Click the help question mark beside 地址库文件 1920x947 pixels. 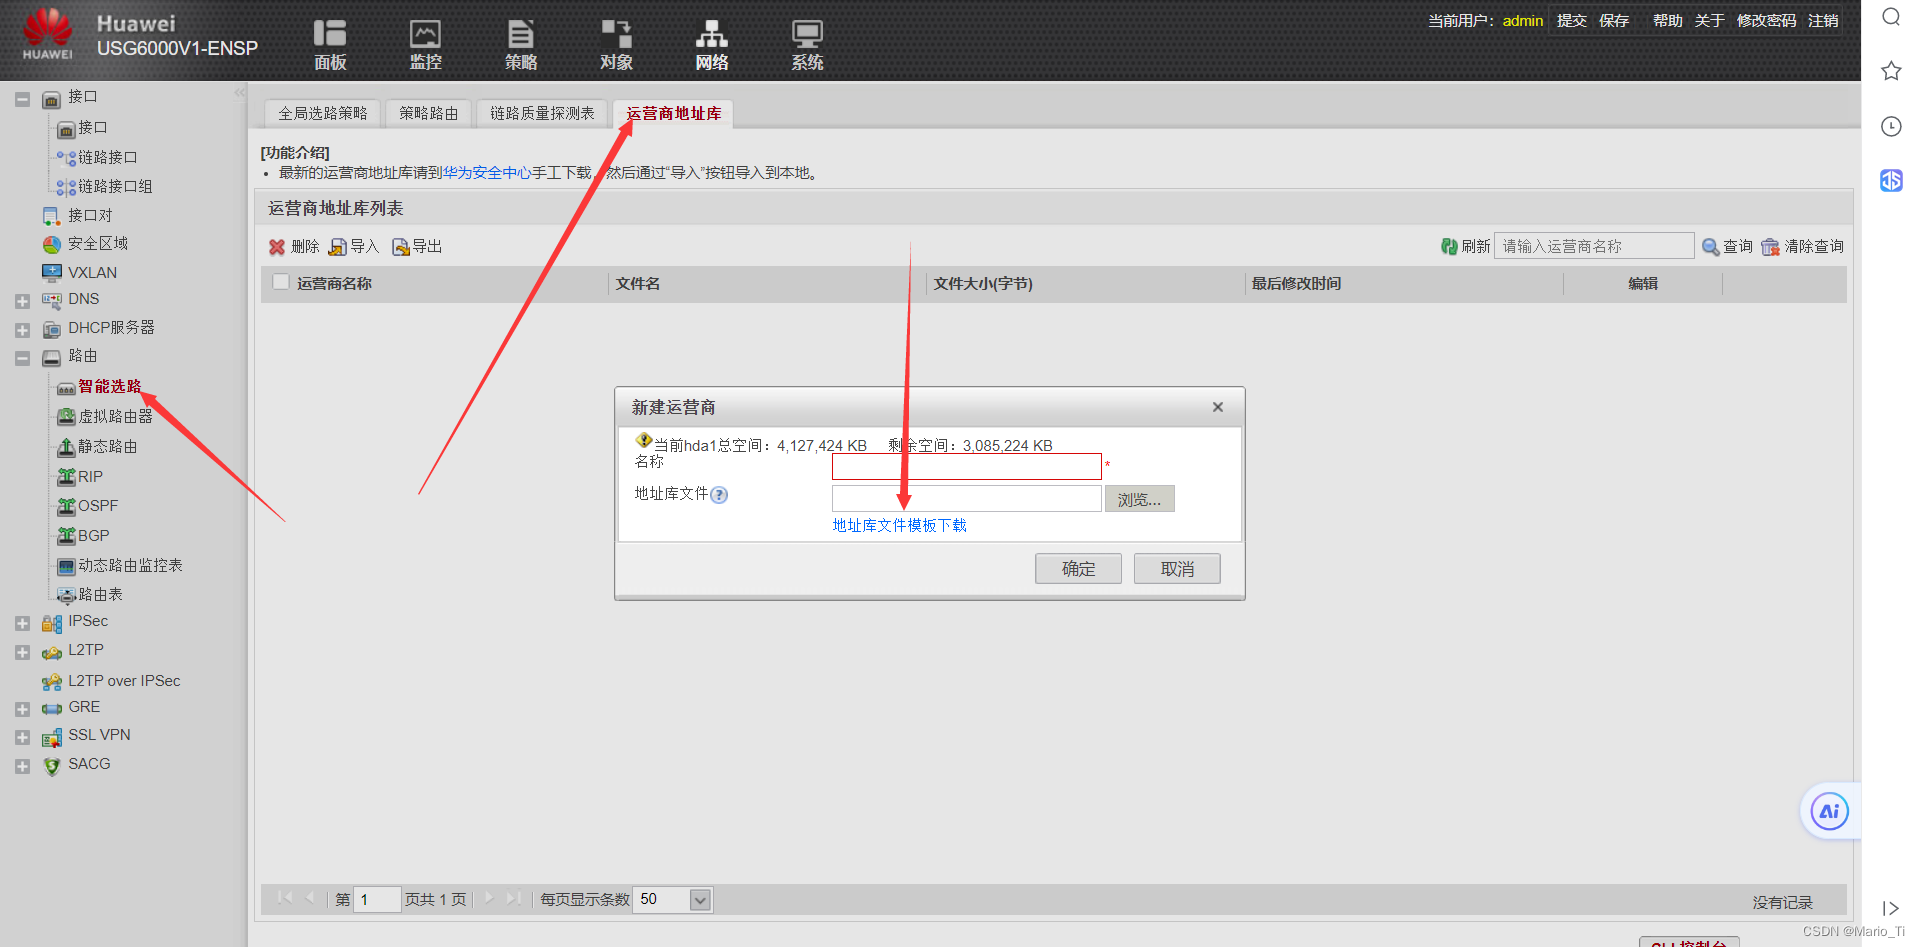pyautogui.click(x=719, y=495)
